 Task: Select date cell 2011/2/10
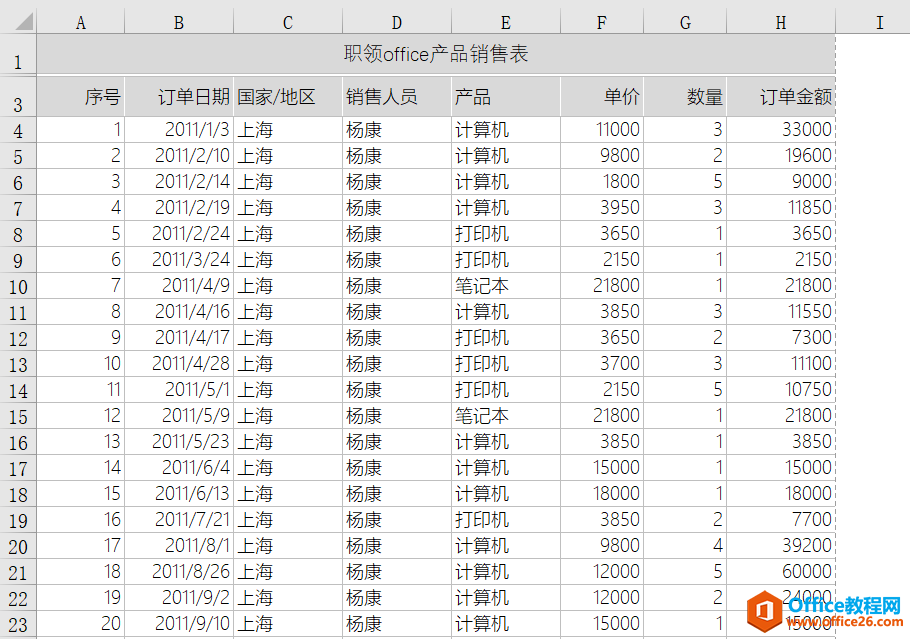click(x=179, y=156)
